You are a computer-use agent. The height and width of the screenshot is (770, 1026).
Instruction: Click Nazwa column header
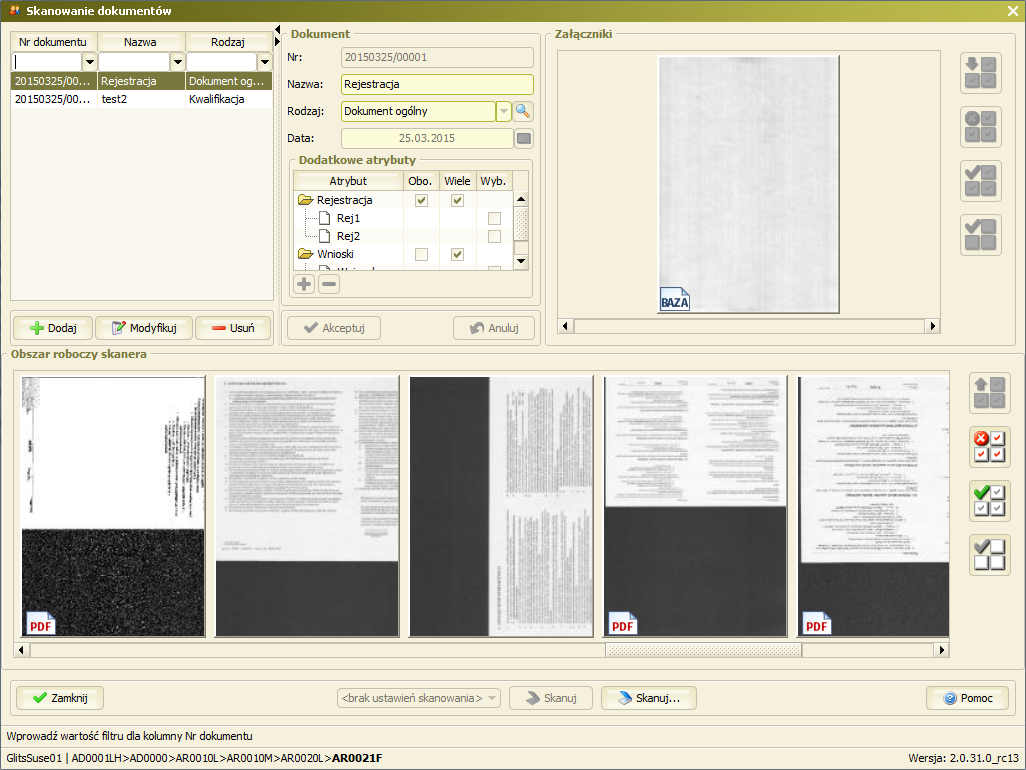pyautogui.click(x=141, y=42)
